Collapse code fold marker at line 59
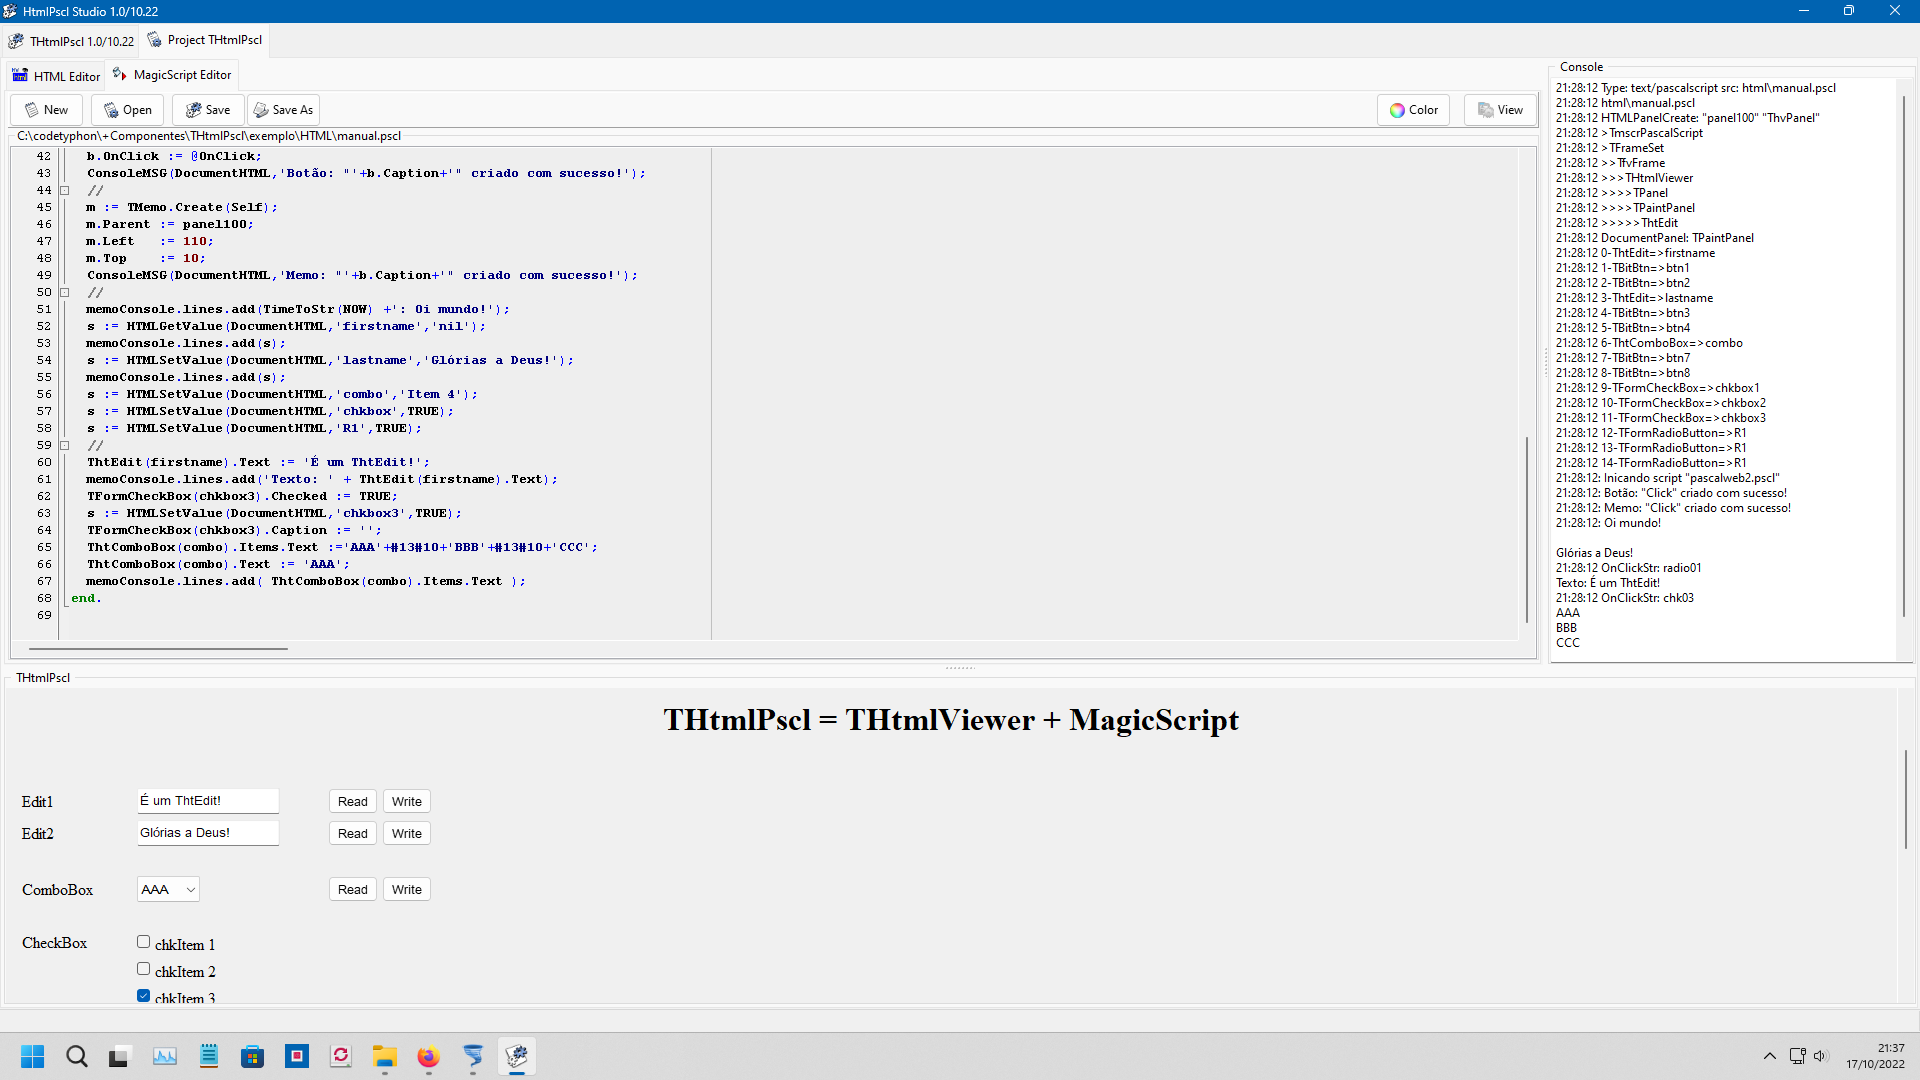1920x1080 pixels. 65,446
